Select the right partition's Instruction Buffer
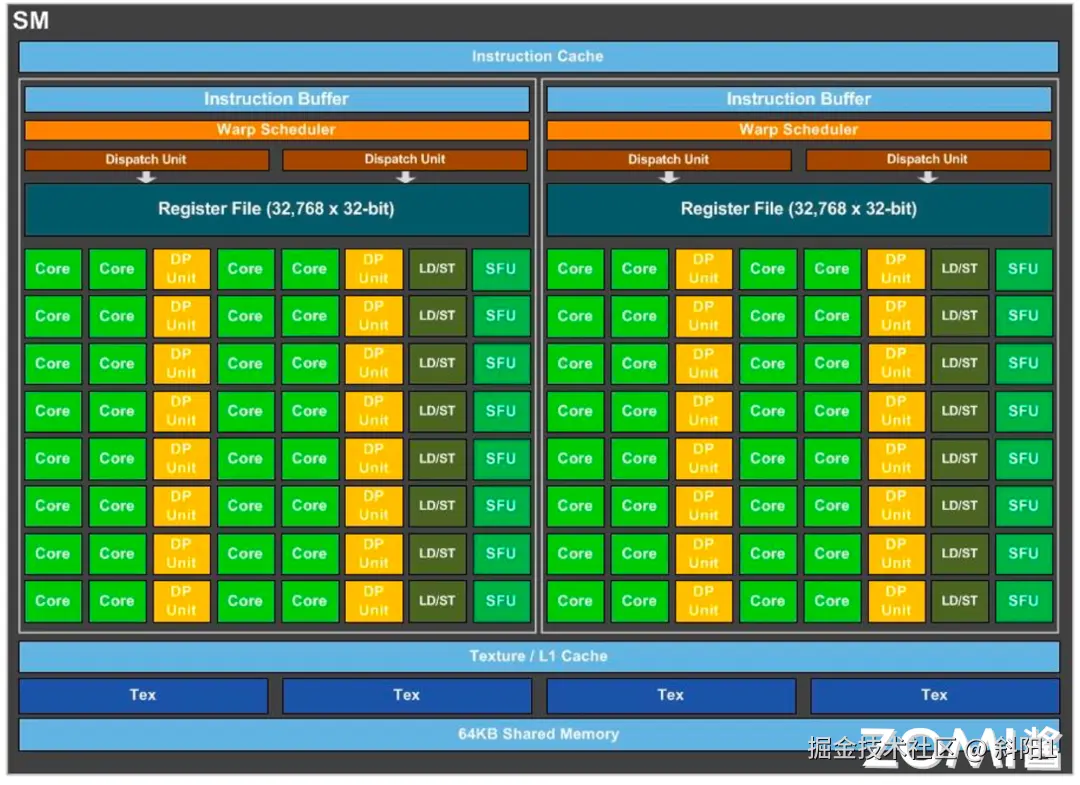Viewport: 1080px width, 785px height. [x=798, y=99]
